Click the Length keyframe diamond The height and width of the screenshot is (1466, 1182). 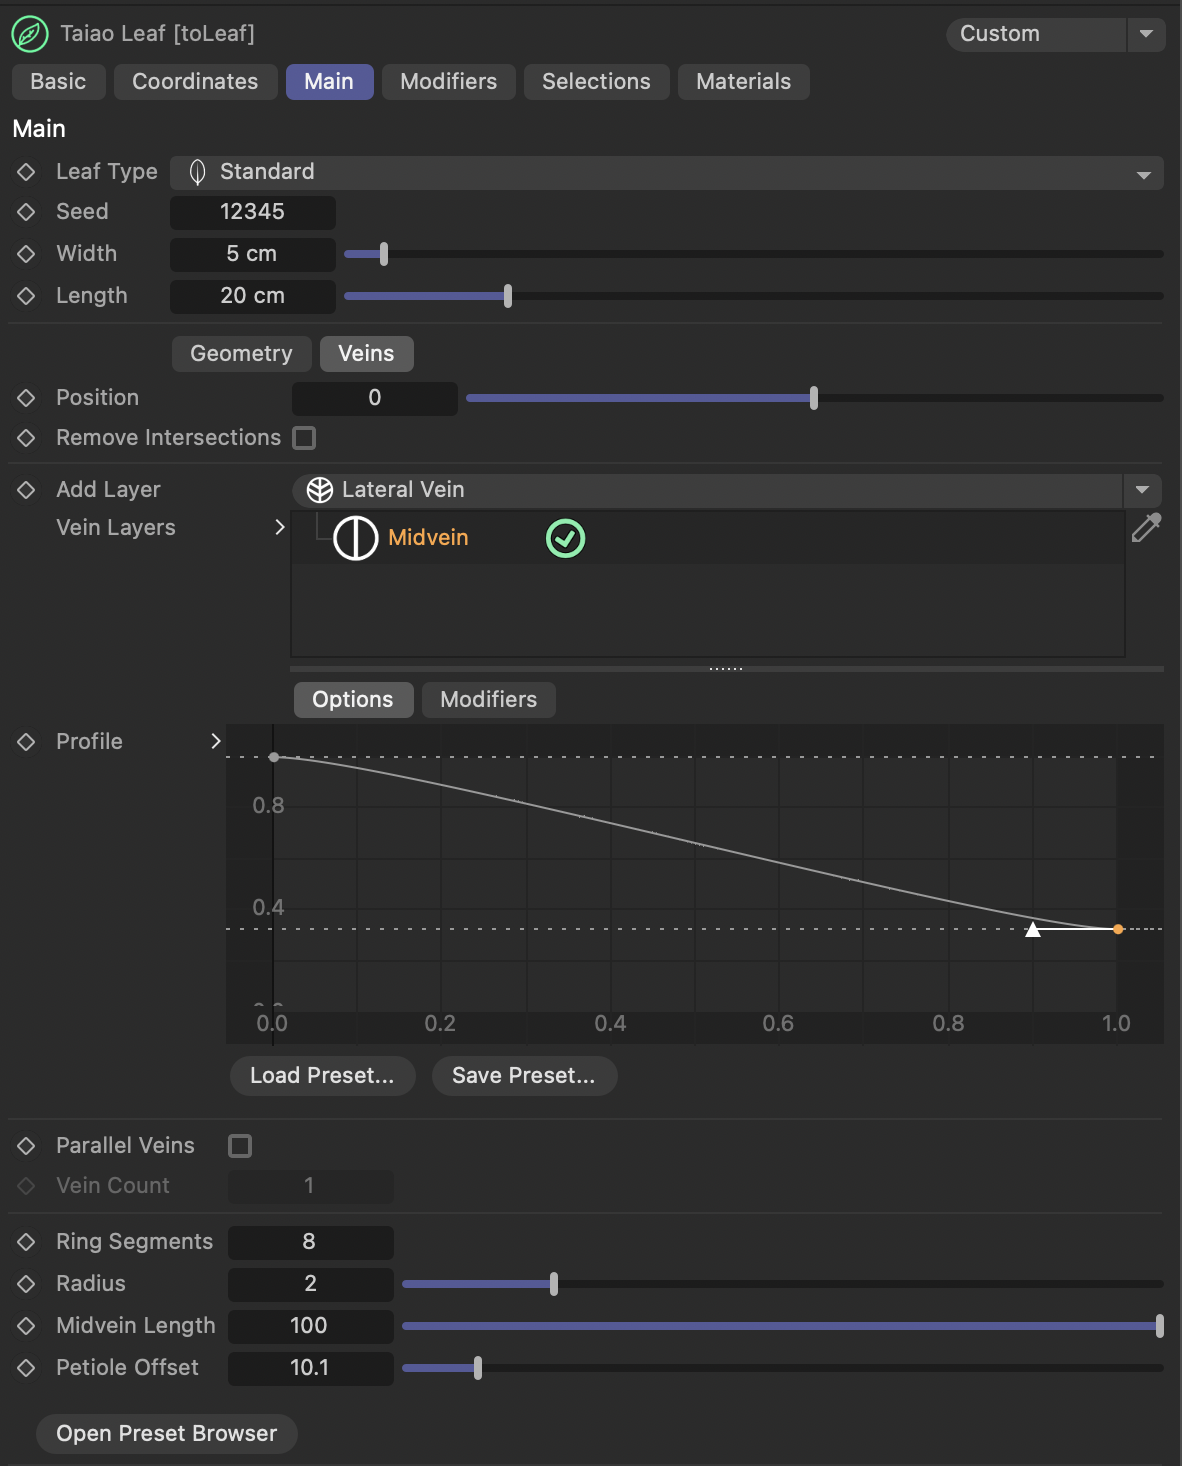pyautogui.click(x=26, y=296)
